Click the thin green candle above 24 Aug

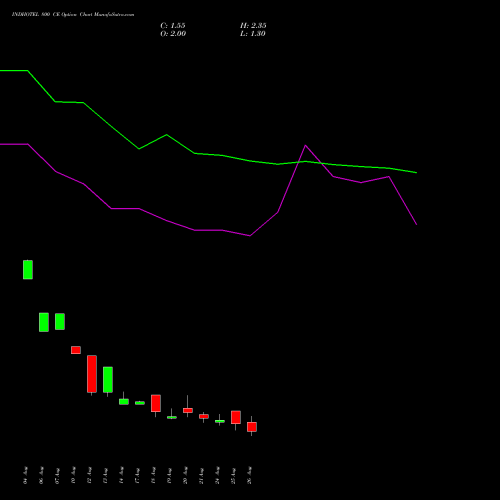pyautogui.click(x=220, y=421)
